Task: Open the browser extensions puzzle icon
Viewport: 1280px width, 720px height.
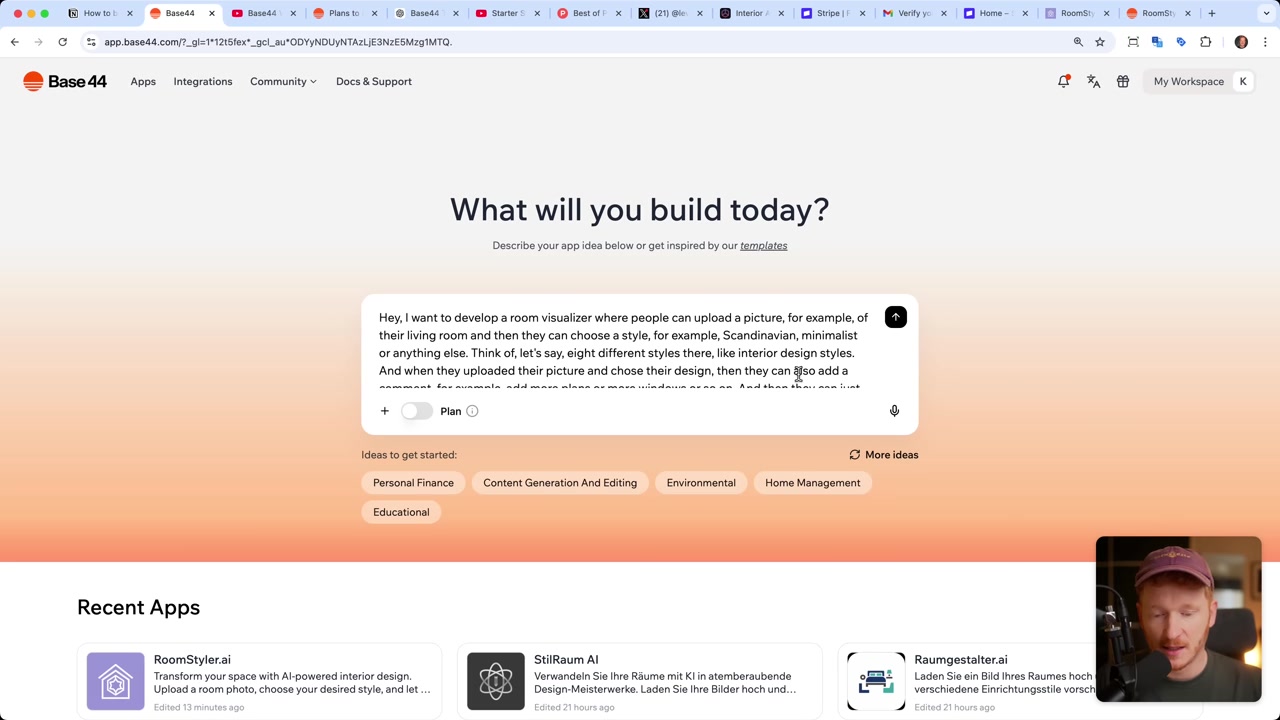Action: point(1205,42)
